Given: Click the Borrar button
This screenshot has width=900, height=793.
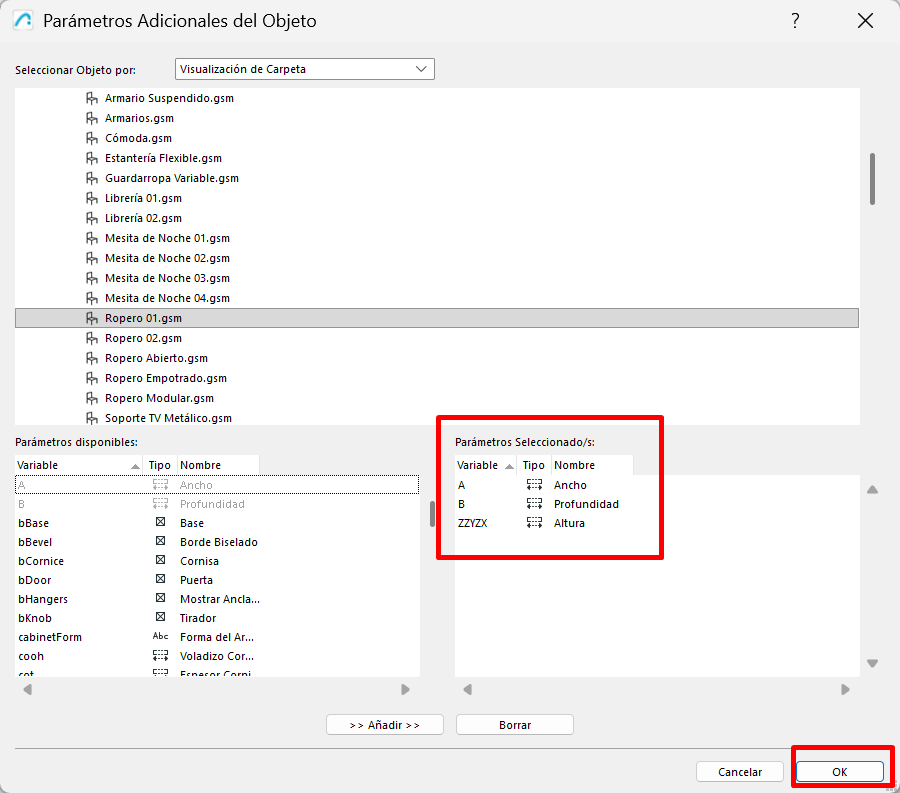Looking at the screenshot, I should pos(514,725).
